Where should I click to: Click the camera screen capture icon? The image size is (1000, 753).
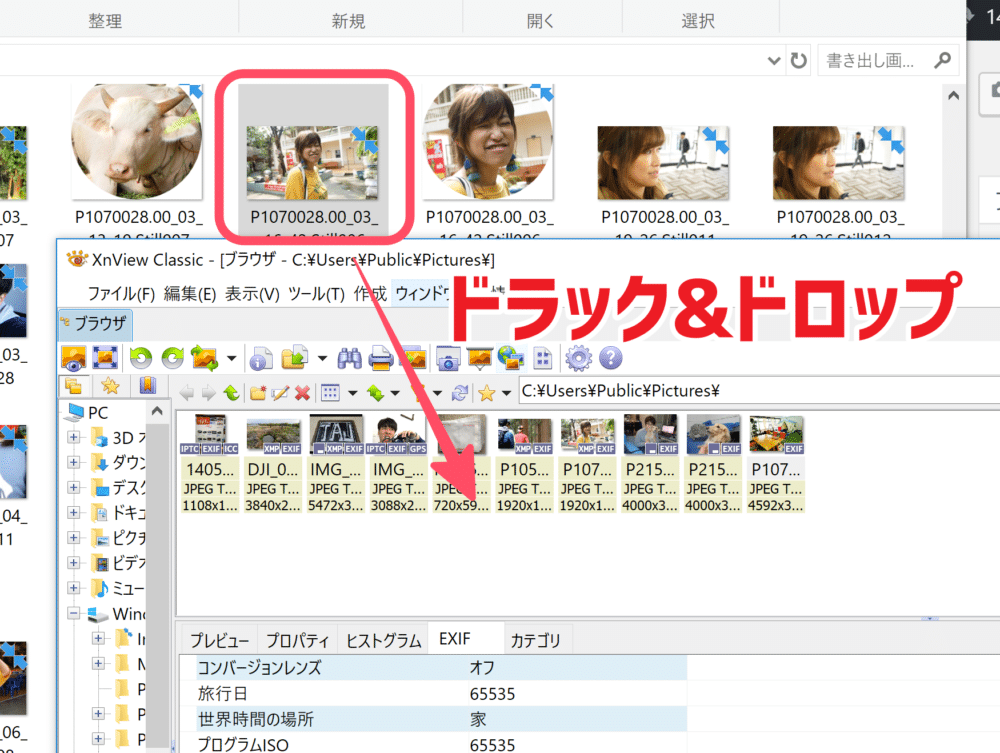[x=448, y=357]
